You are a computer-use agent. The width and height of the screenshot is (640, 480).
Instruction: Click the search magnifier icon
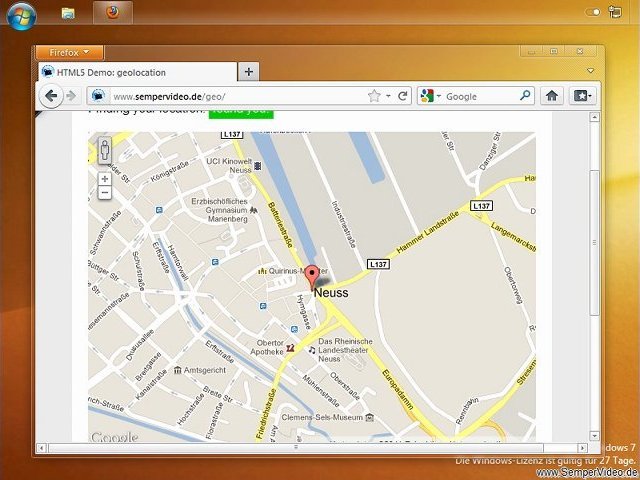click(x=525, y=96)
